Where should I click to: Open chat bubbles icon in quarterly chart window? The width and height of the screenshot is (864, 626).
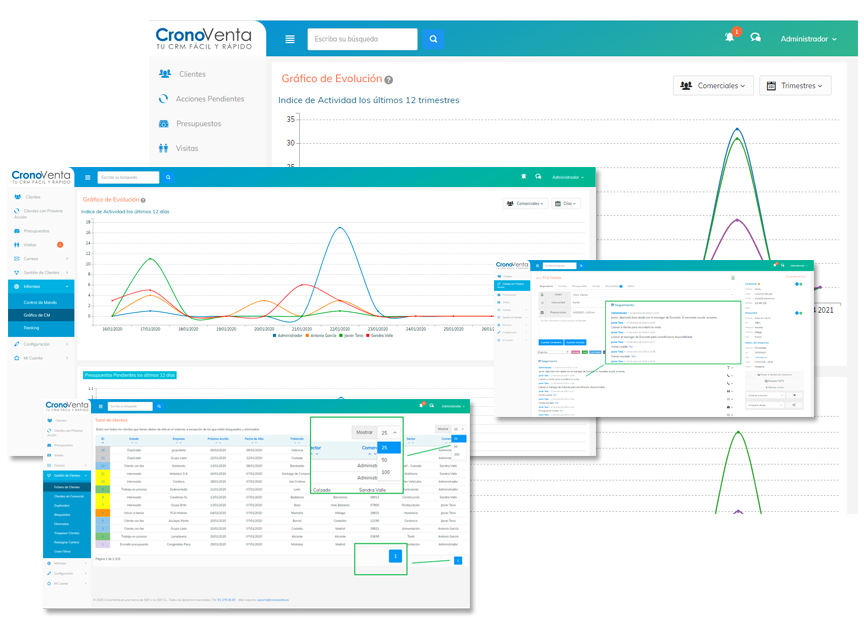coord(755,37)
